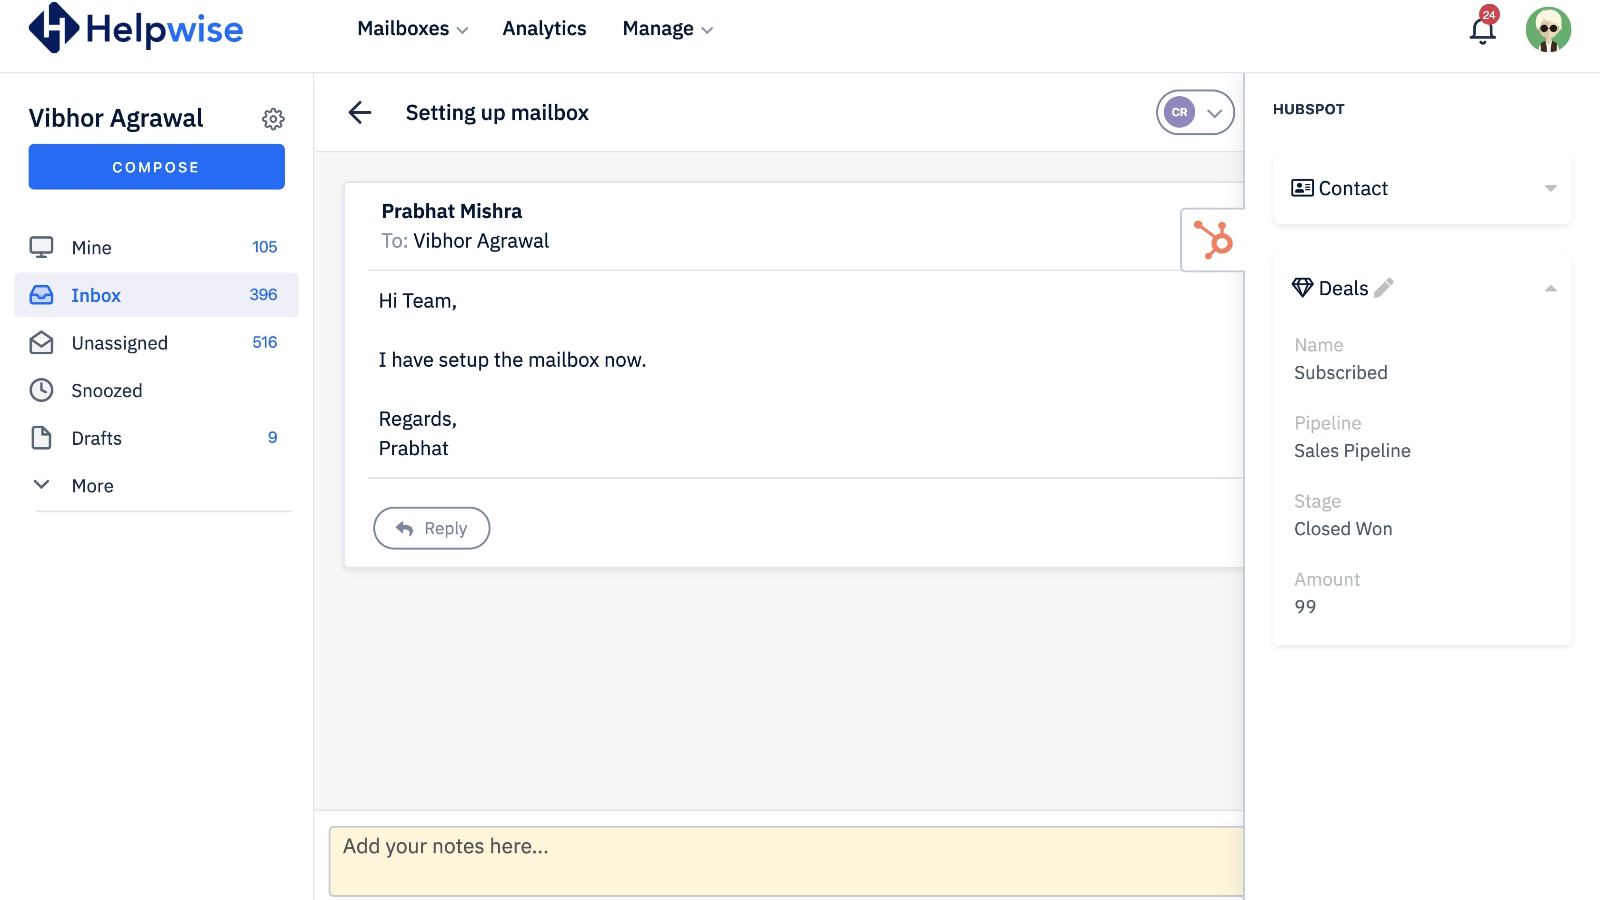
Task: Open Drafts via the document icon
Action: 41,437
